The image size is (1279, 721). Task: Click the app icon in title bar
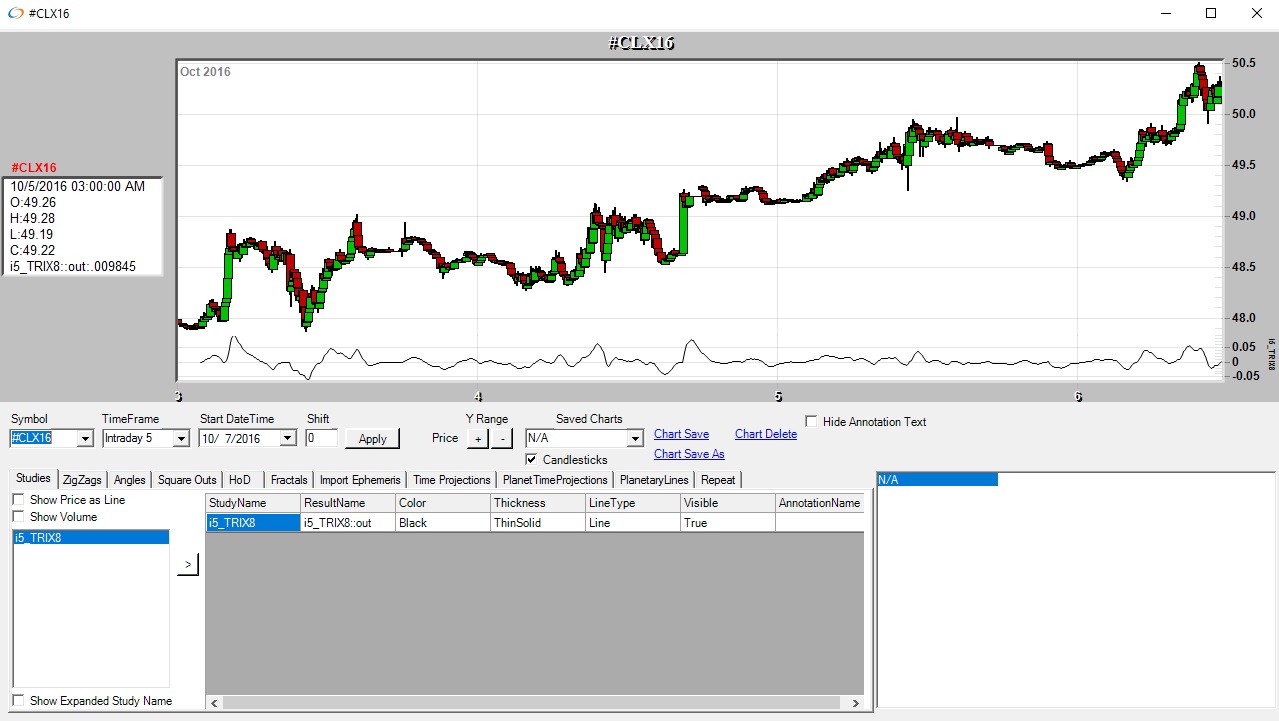pyautogui.click(x=15, y=13)
